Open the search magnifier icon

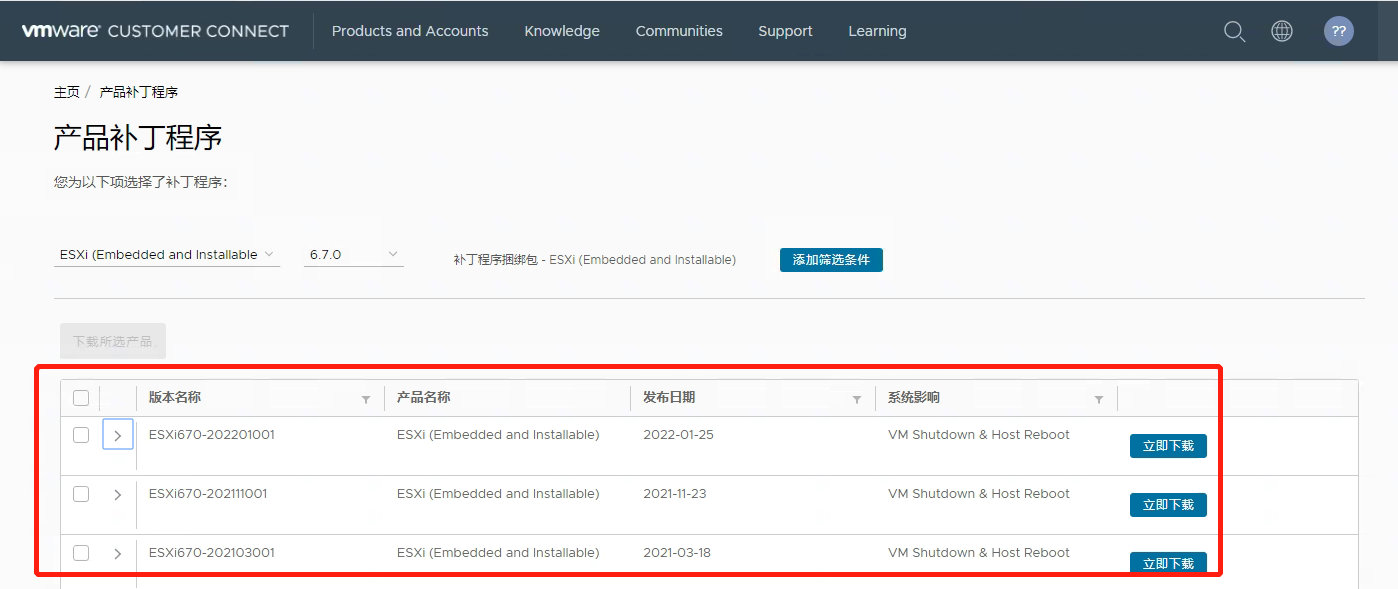[x=1235, y=31]
